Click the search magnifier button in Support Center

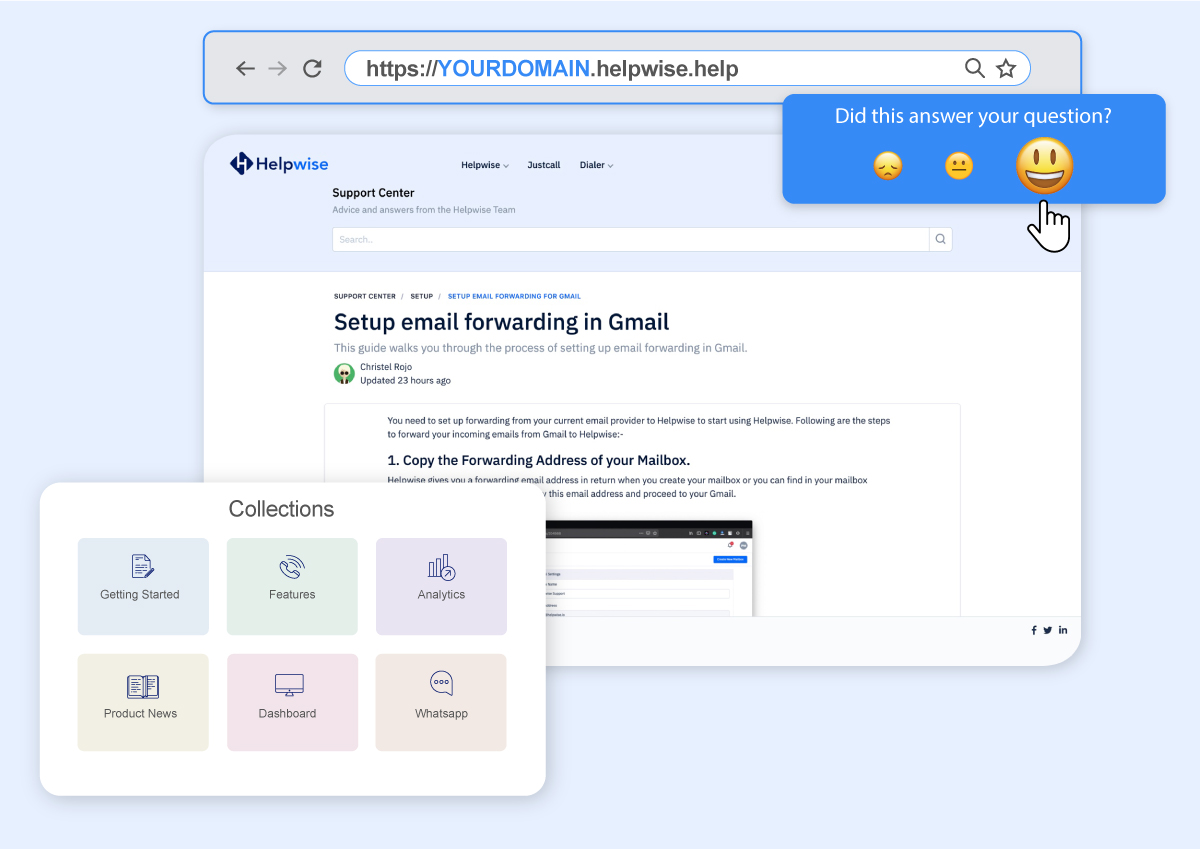point(940,239)
